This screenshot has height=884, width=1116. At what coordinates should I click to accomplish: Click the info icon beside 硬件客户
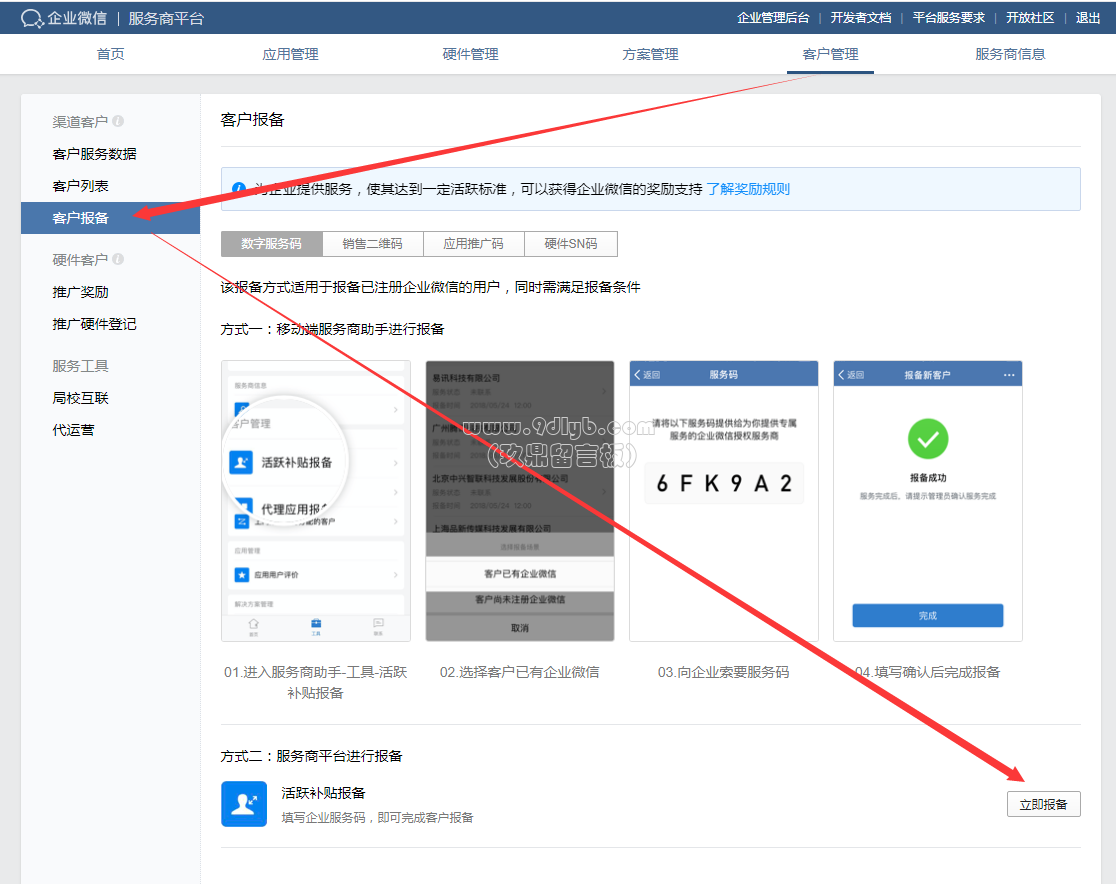tap(118, 259)
